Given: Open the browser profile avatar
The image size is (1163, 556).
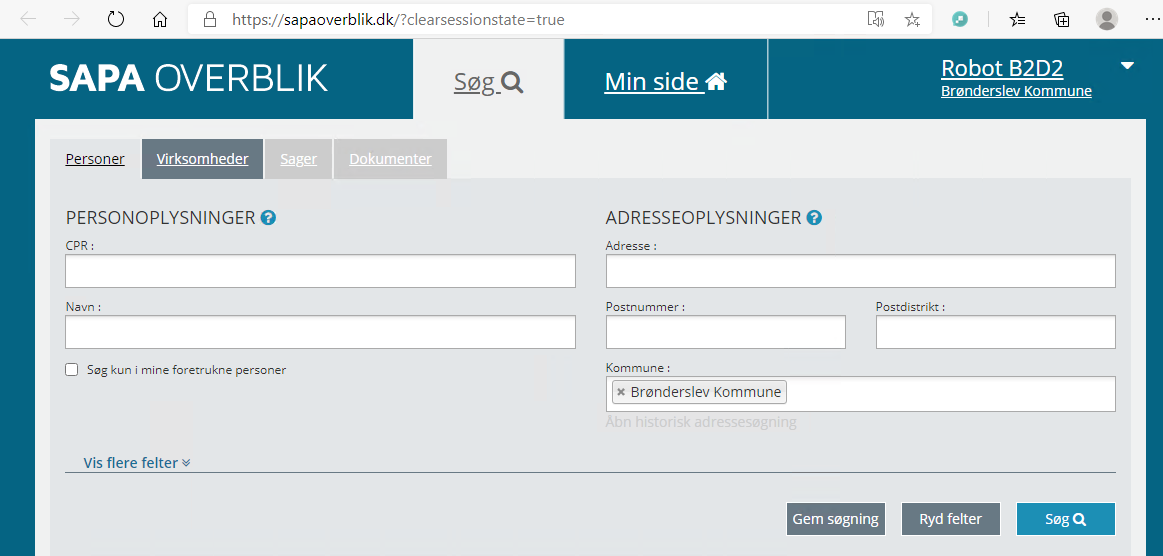Looking at the screenshot, I should pyautogui.click(x=1107, y=19).
